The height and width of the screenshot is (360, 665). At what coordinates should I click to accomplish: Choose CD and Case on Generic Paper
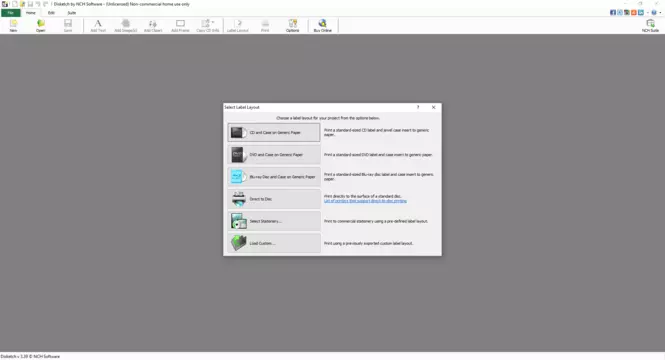point(274,133)
